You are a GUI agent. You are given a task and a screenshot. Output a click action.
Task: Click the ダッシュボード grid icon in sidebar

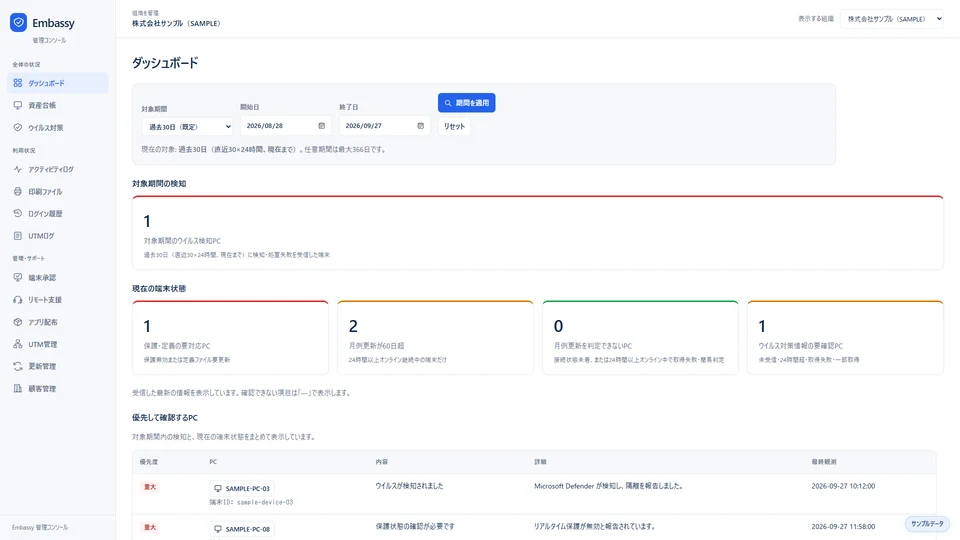[18, 83]
